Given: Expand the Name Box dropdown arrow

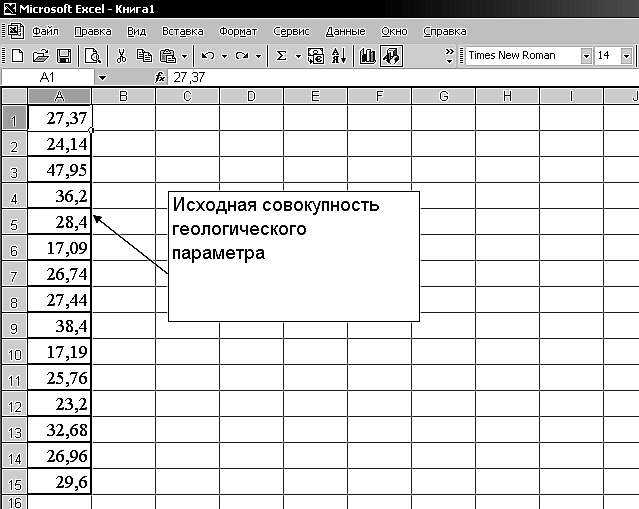Looking at the screenshot, I should pyautogui.click(x=102, y=77).
